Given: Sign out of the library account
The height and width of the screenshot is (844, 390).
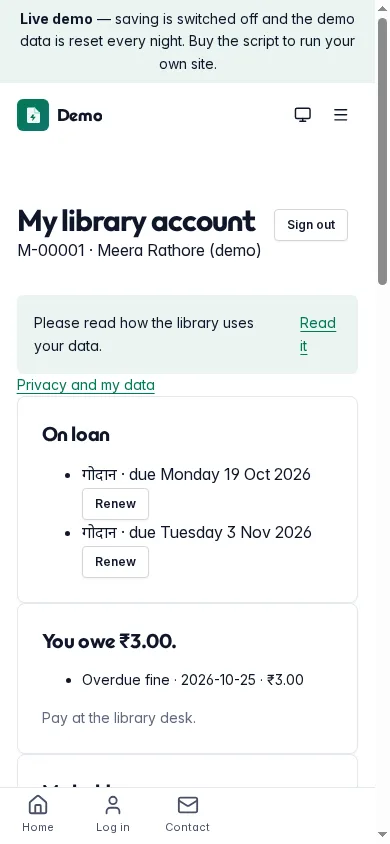Looking at the screenshot, I should coord(311,225).
